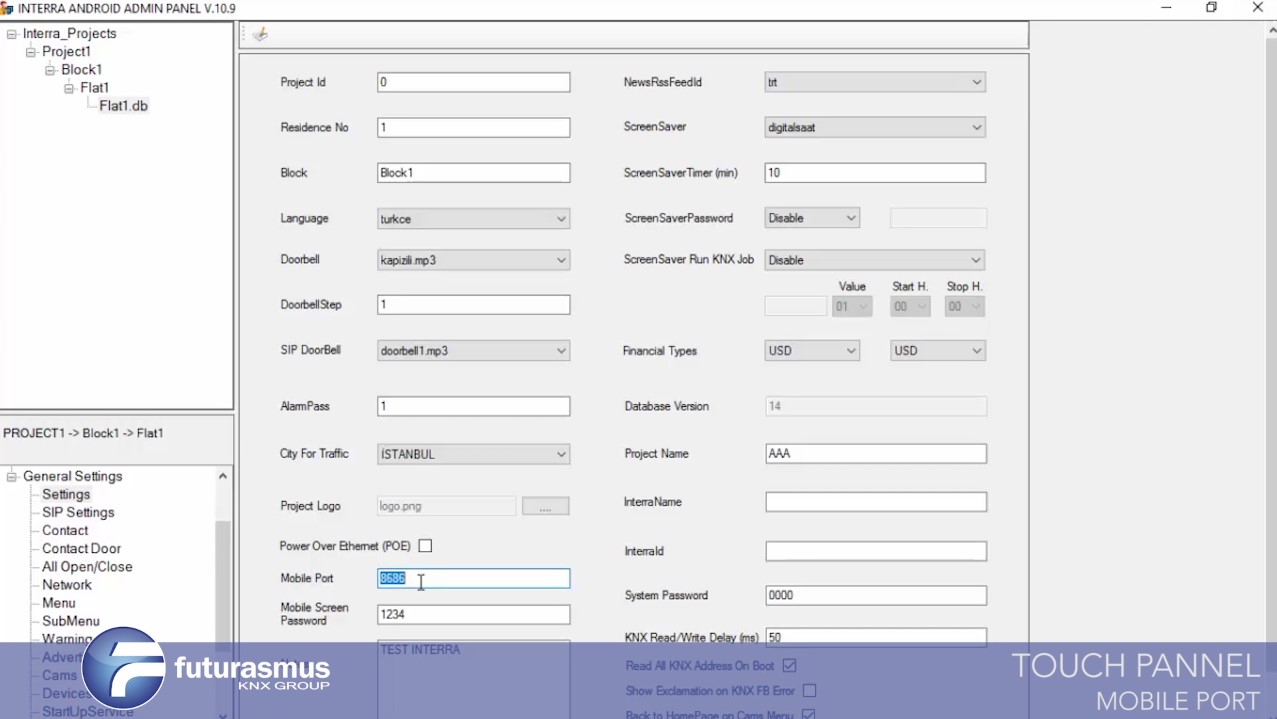The width and height of the screenshot is (1277, 719).
Task: Open SIP Settings in the settings tree
Action: point(78,513)
